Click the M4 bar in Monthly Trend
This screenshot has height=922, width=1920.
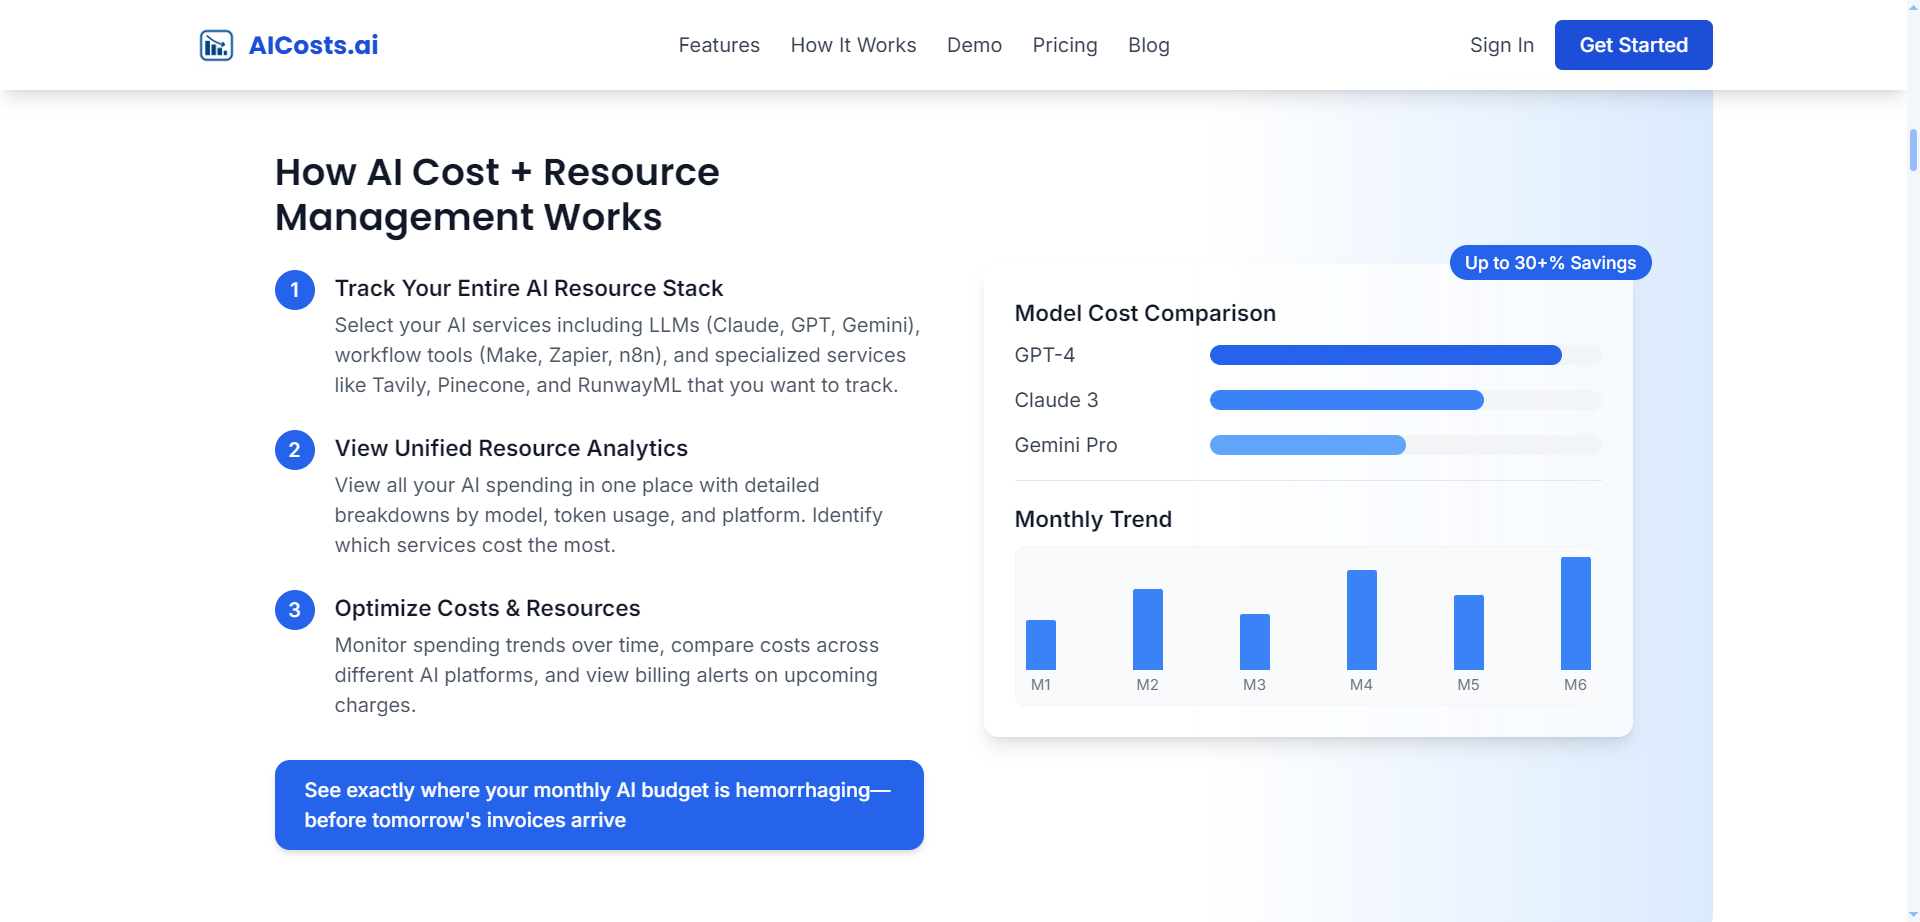(1361, 620)
